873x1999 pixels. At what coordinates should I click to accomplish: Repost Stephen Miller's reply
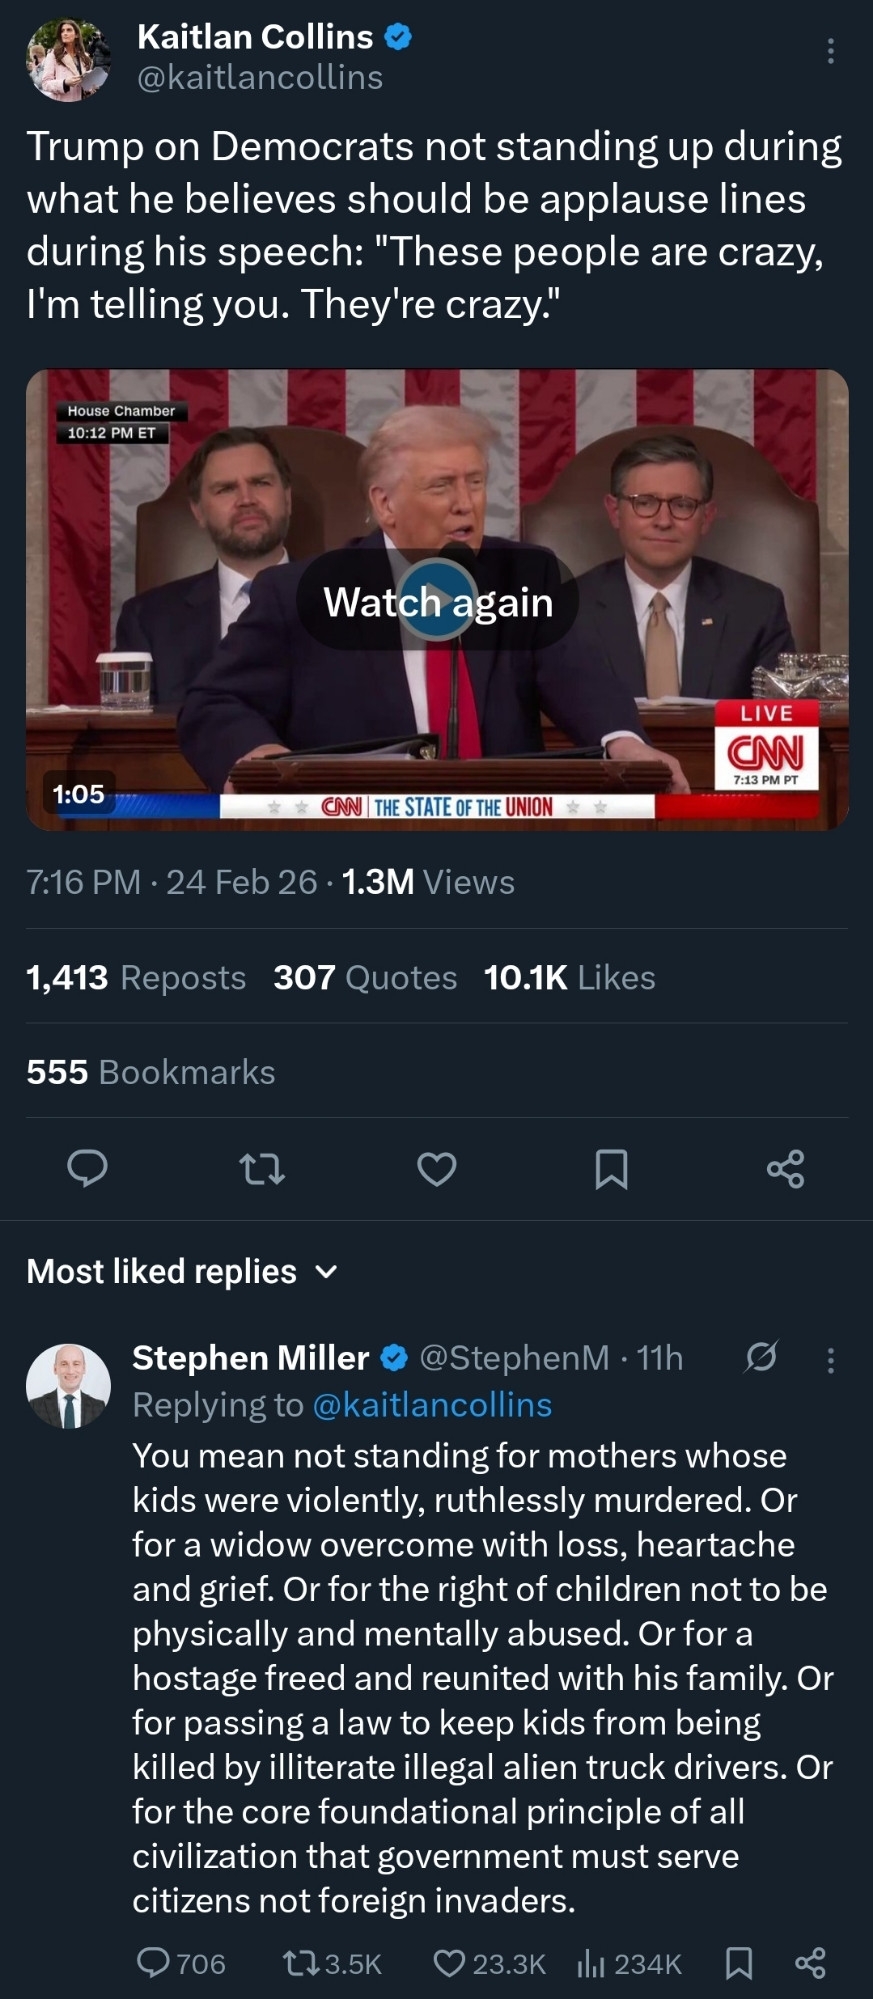(x=298, y=1963)
